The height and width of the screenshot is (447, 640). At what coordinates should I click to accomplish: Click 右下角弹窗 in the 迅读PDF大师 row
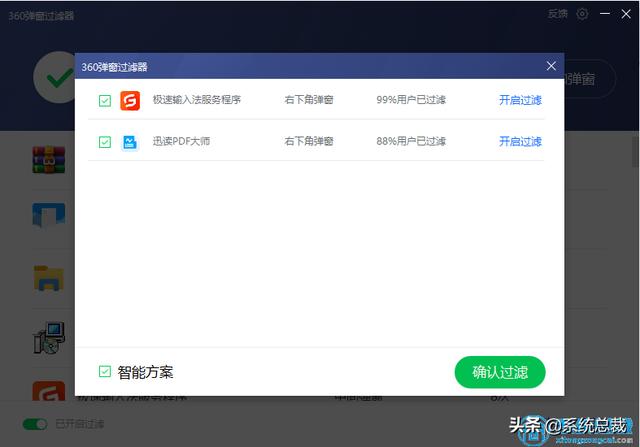pos(309,142)
